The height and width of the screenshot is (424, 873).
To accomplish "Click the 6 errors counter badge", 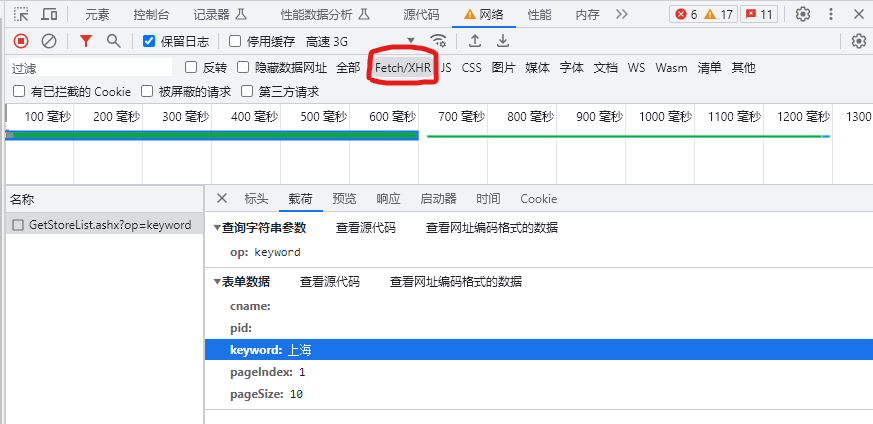I will [686, 14].
